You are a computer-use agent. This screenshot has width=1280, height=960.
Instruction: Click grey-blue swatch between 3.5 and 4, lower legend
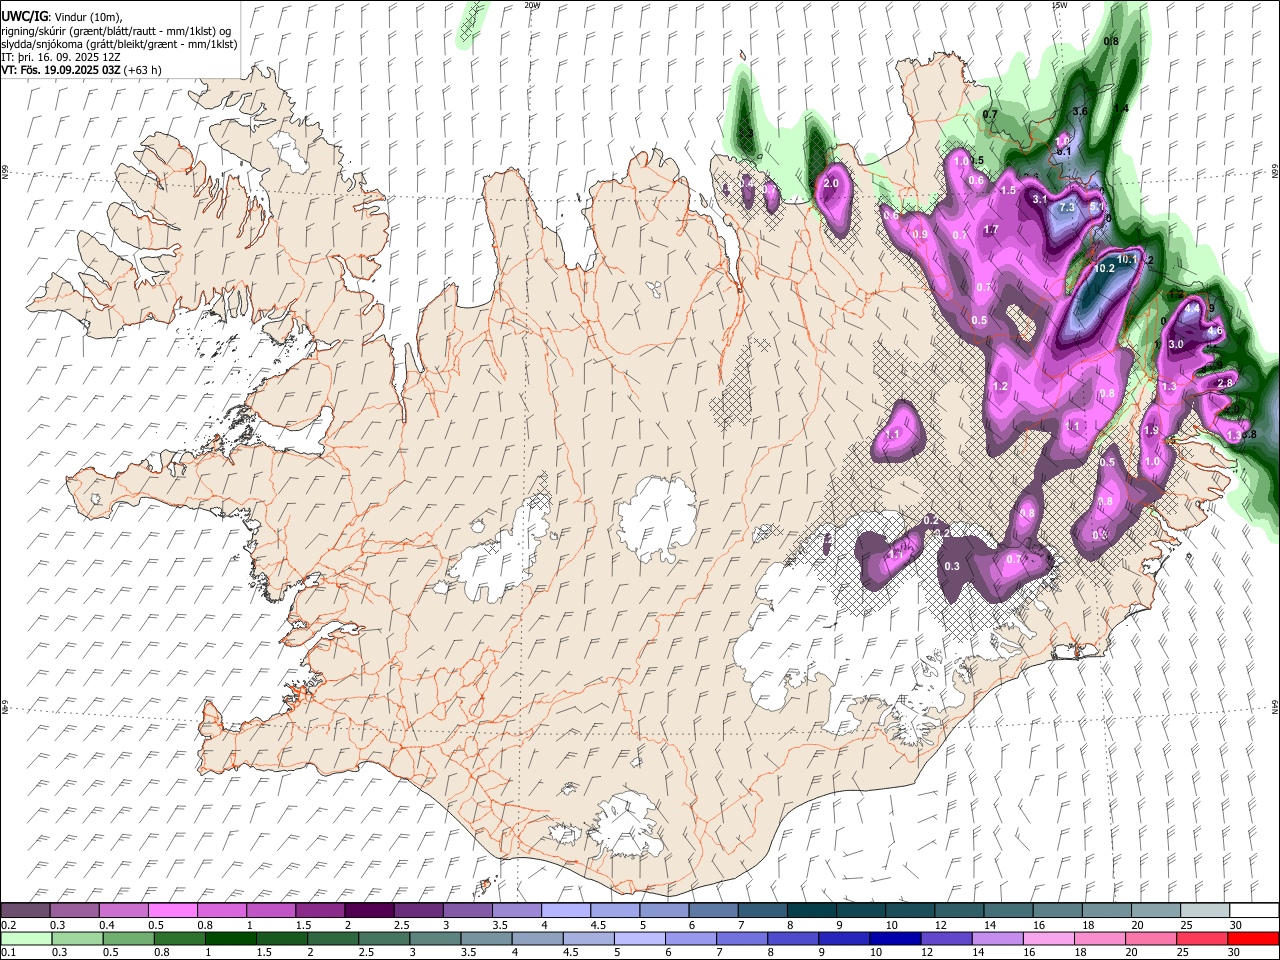click(x=486, y=939)
